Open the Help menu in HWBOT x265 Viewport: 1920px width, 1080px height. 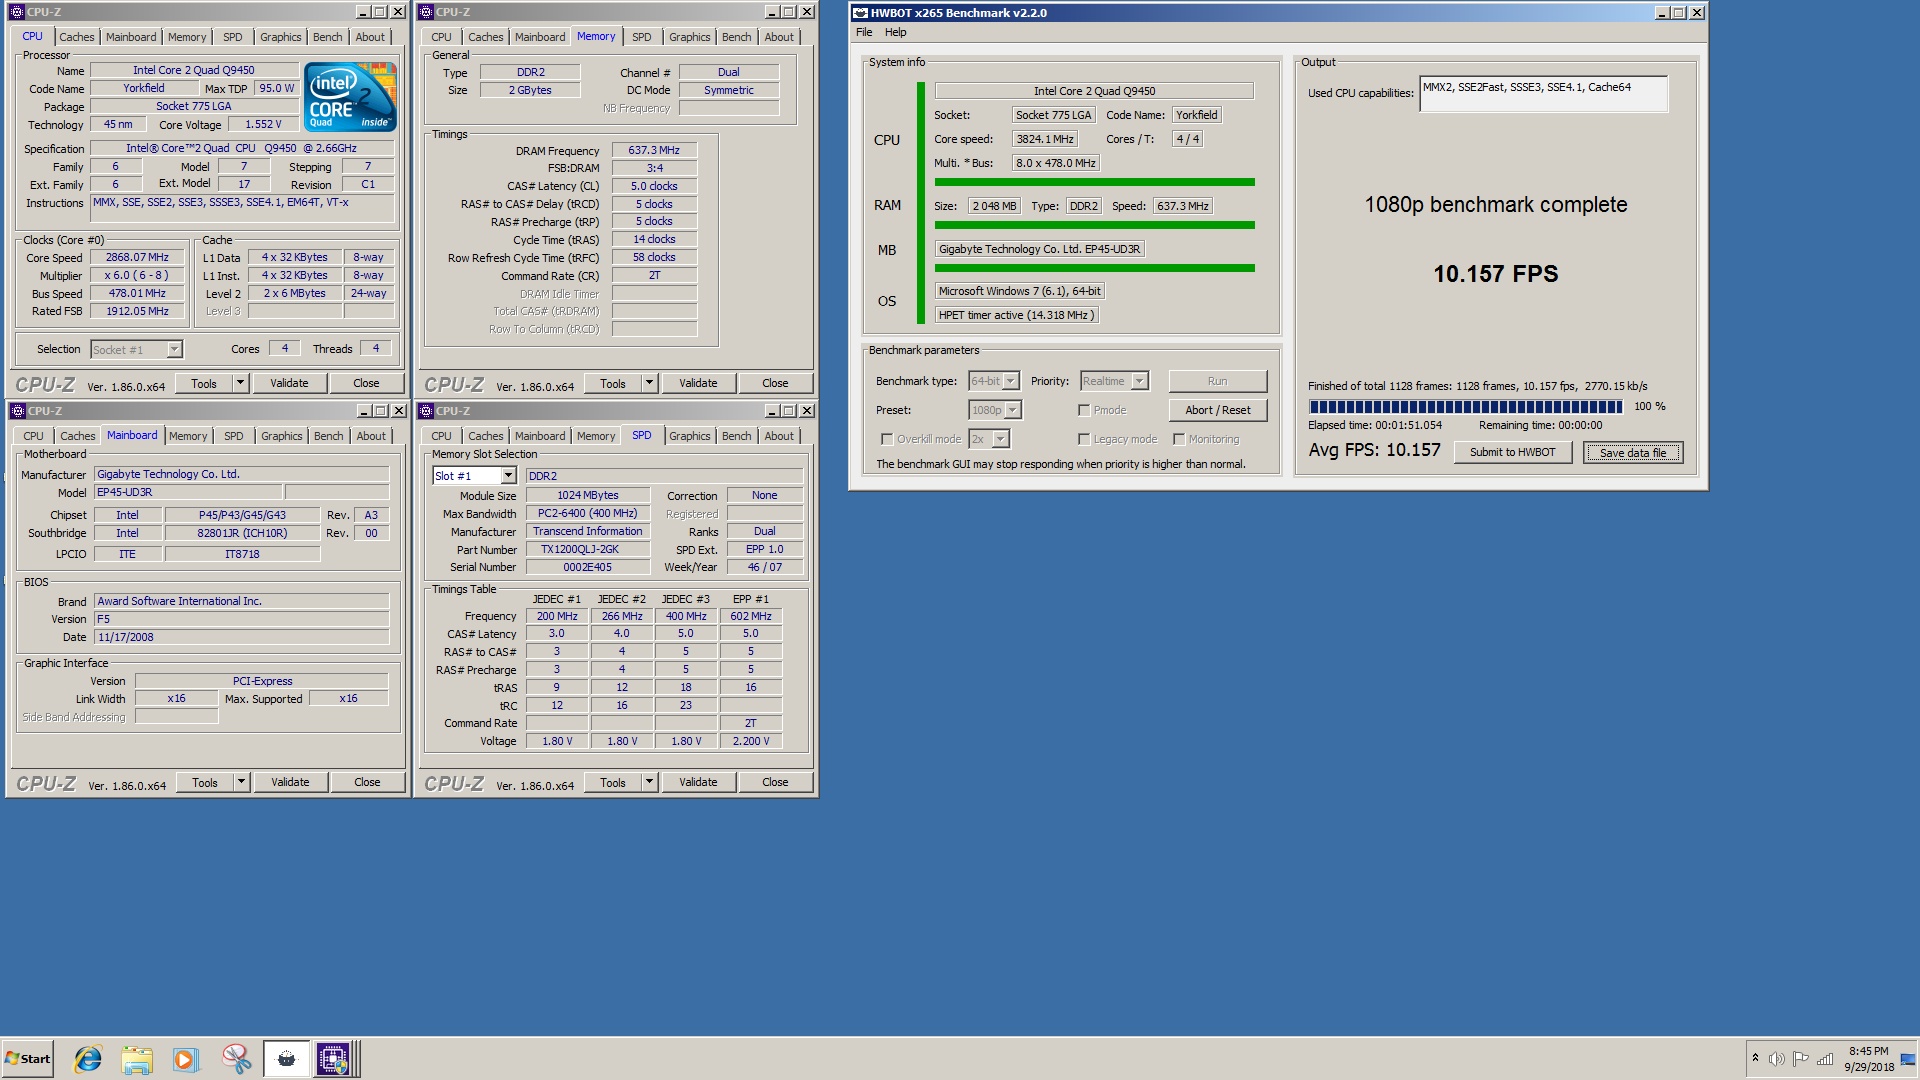896,32
